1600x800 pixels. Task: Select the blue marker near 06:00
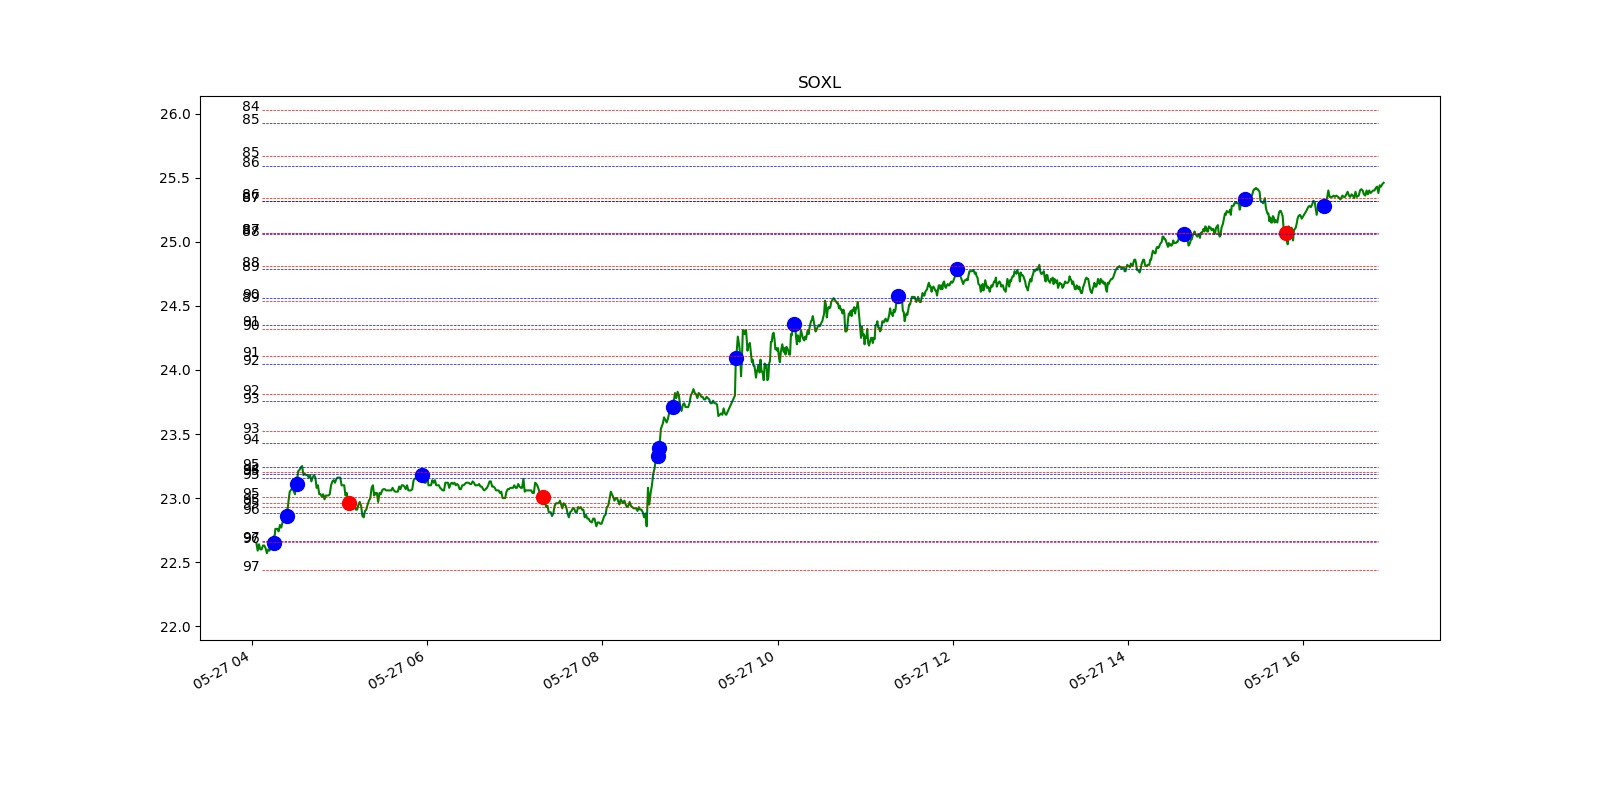tap(422, 475)
